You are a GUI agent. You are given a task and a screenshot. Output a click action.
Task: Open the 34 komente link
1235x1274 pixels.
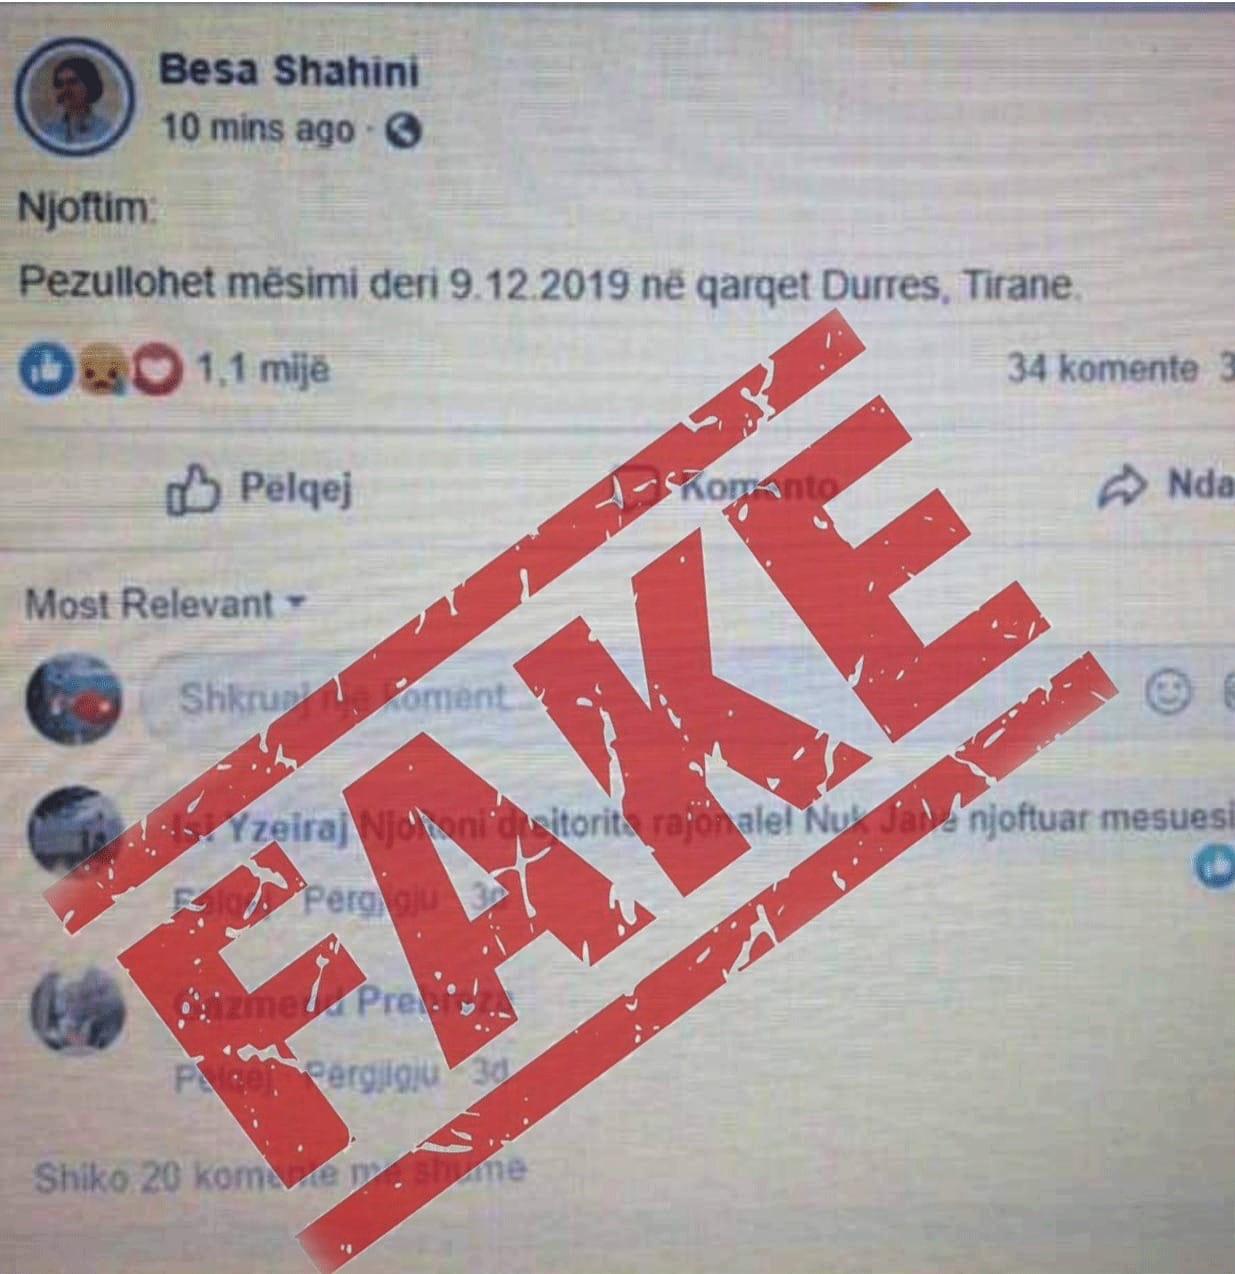[x=1101, y=369]
